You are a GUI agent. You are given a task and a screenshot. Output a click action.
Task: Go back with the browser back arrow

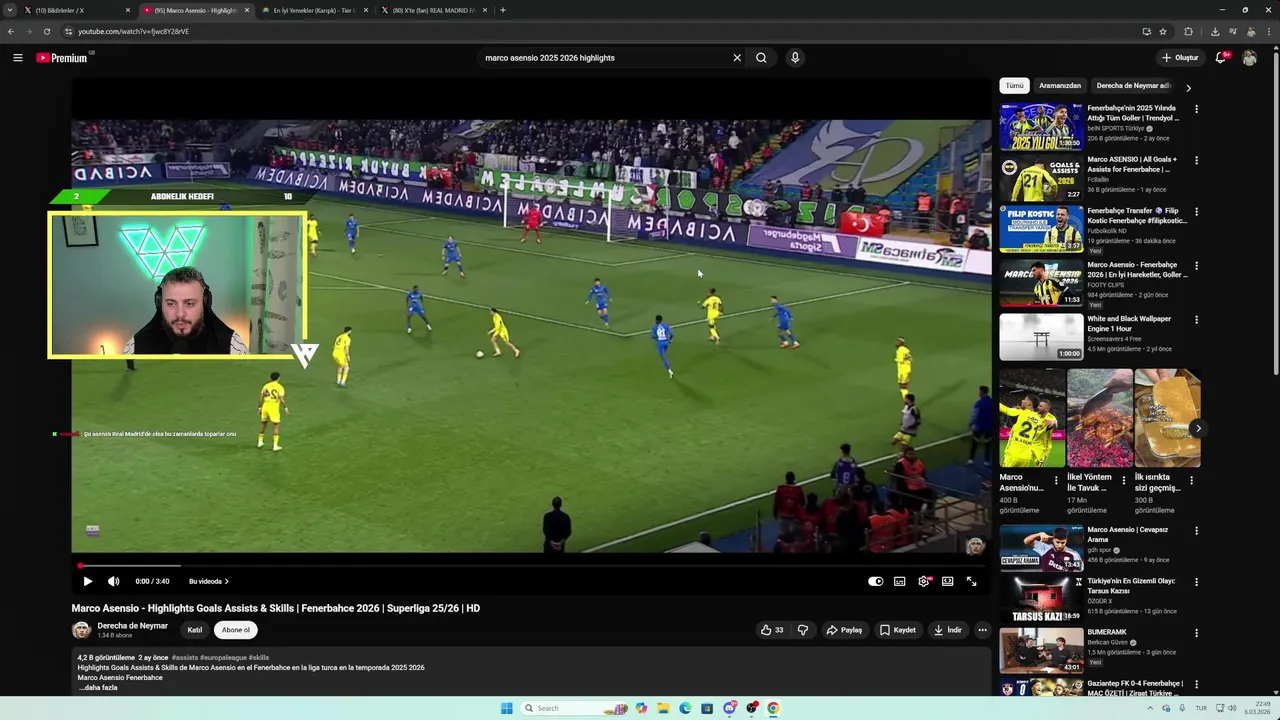tap(11, 31)
